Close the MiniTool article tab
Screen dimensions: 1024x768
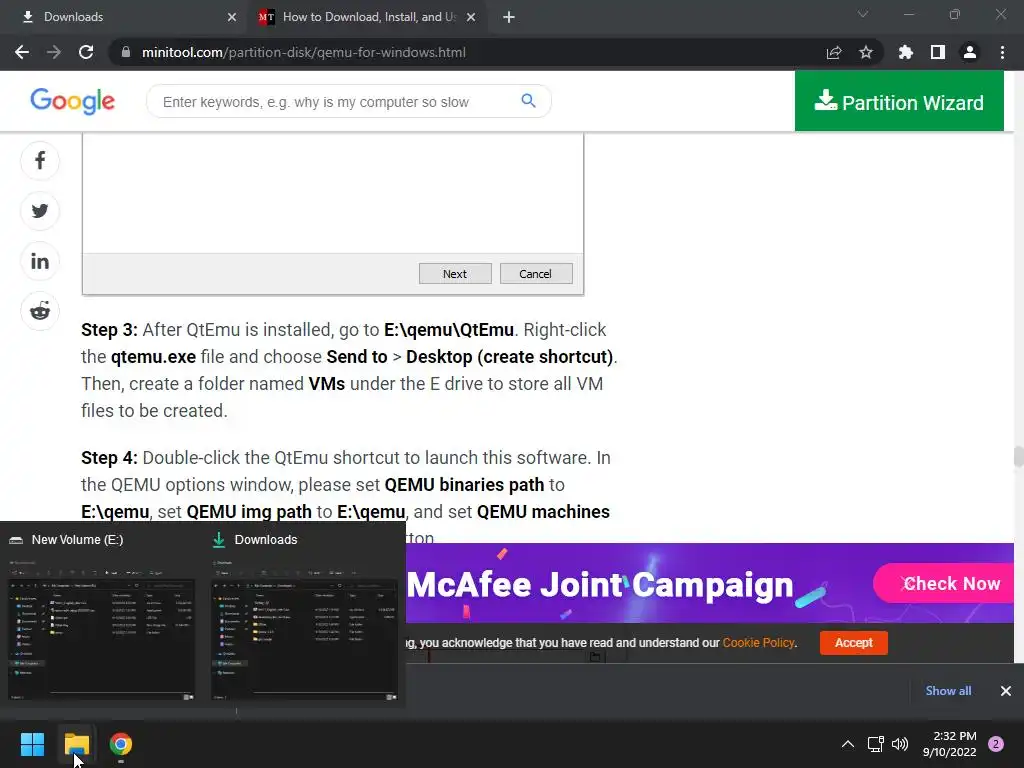(x=471, y=17)
